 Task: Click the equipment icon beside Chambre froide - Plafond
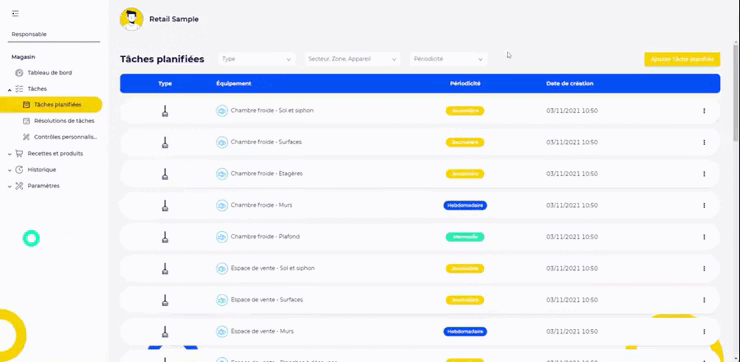pyautogui.click(x=222, y=237)
